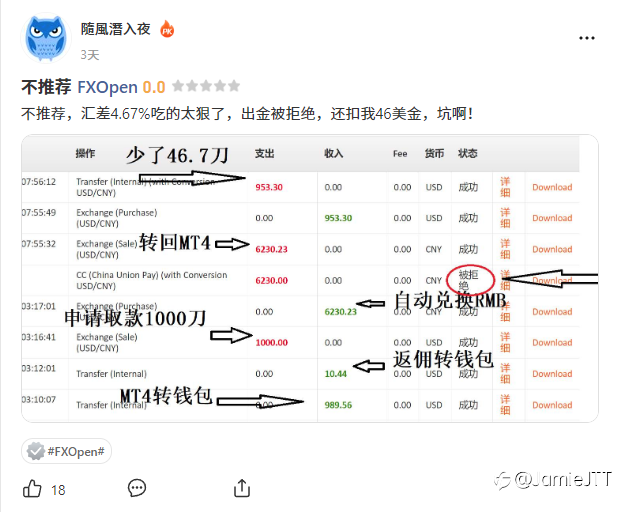Select the green 989.56 amount

(338, 405)
